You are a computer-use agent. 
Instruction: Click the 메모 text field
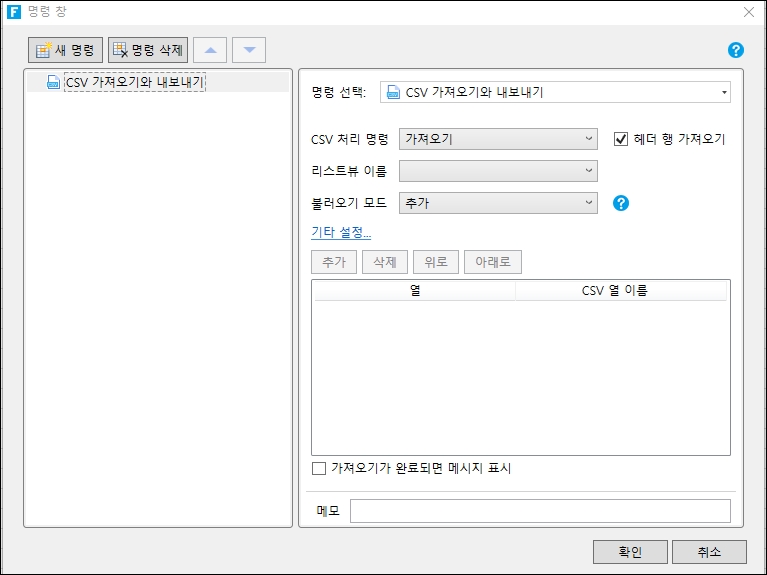(x=540, y=511)
